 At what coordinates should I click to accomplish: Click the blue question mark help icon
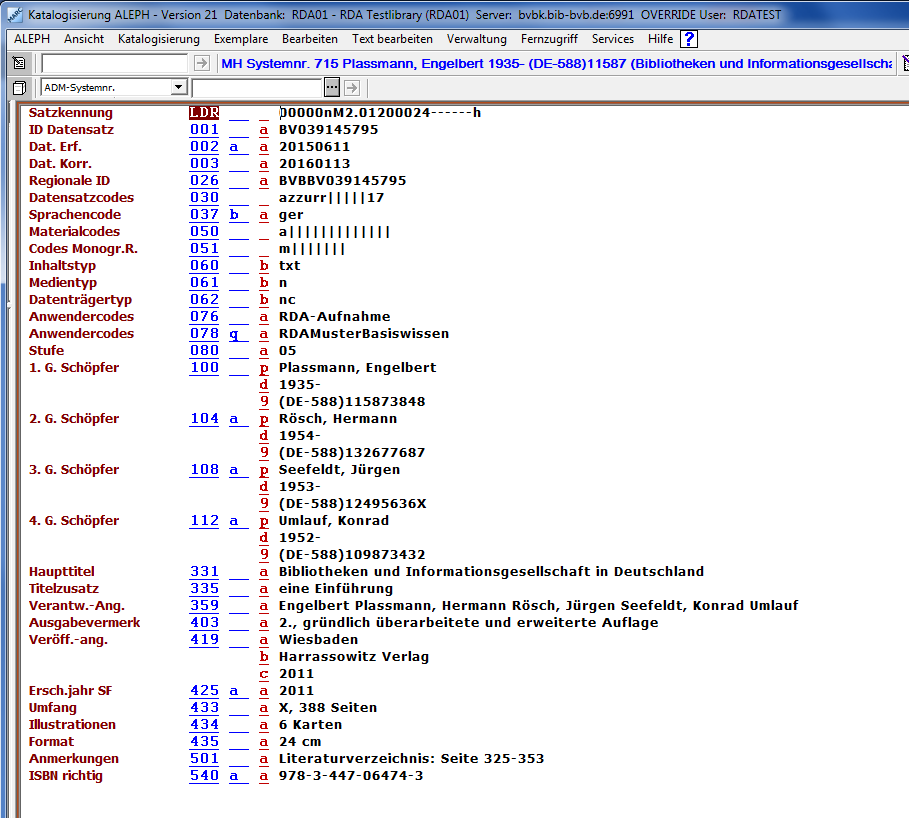pos(689,39)
